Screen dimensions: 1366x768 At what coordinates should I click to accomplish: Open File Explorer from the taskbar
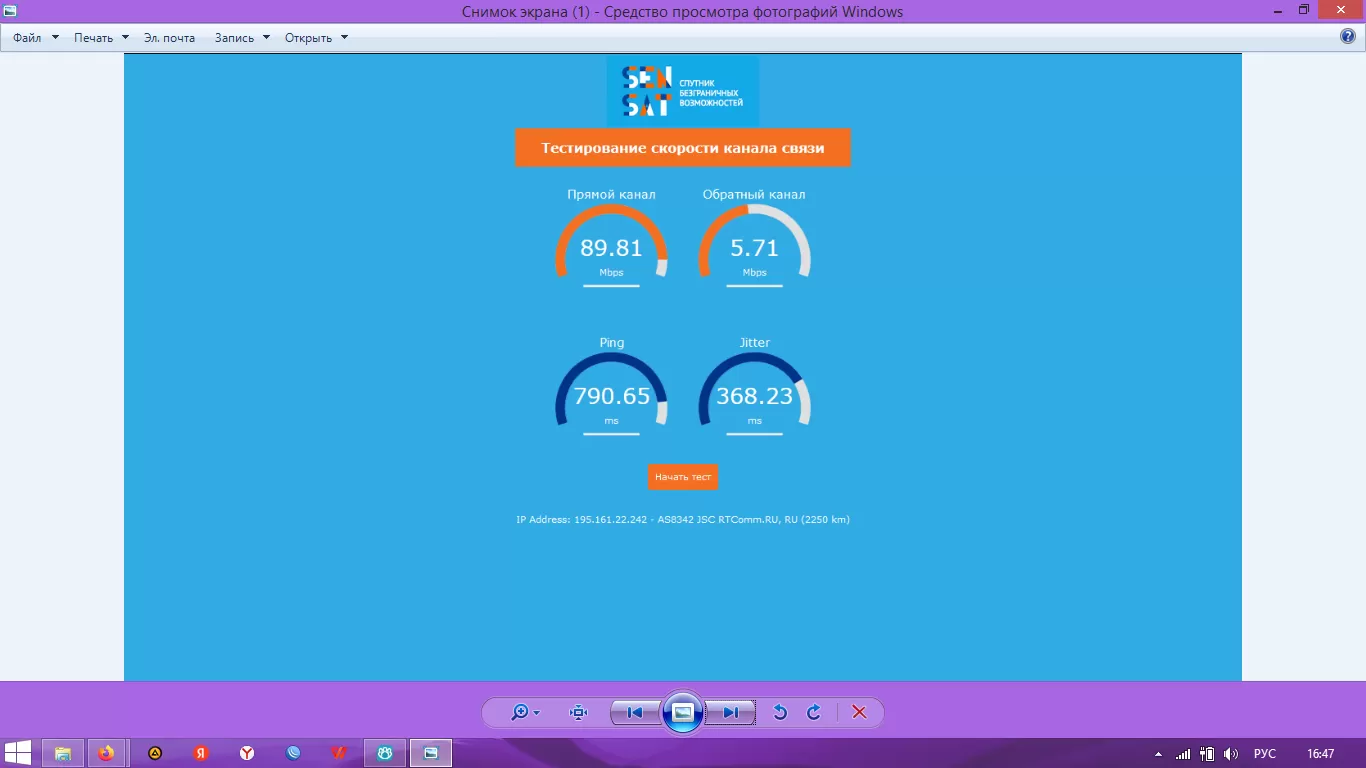click(62, 753)
